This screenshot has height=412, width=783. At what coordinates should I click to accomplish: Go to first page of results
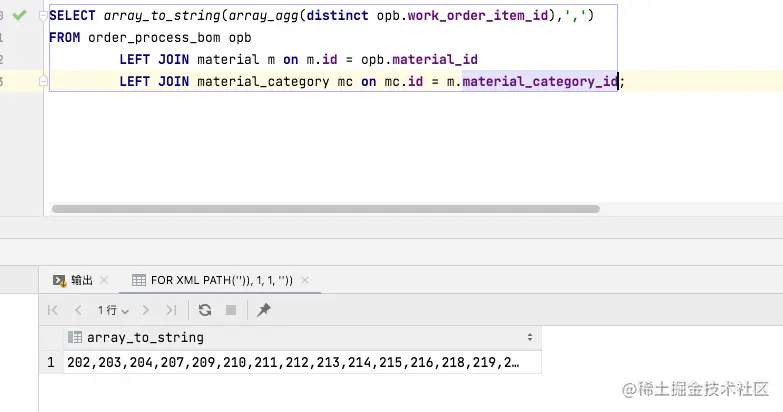tap(52, 310)
